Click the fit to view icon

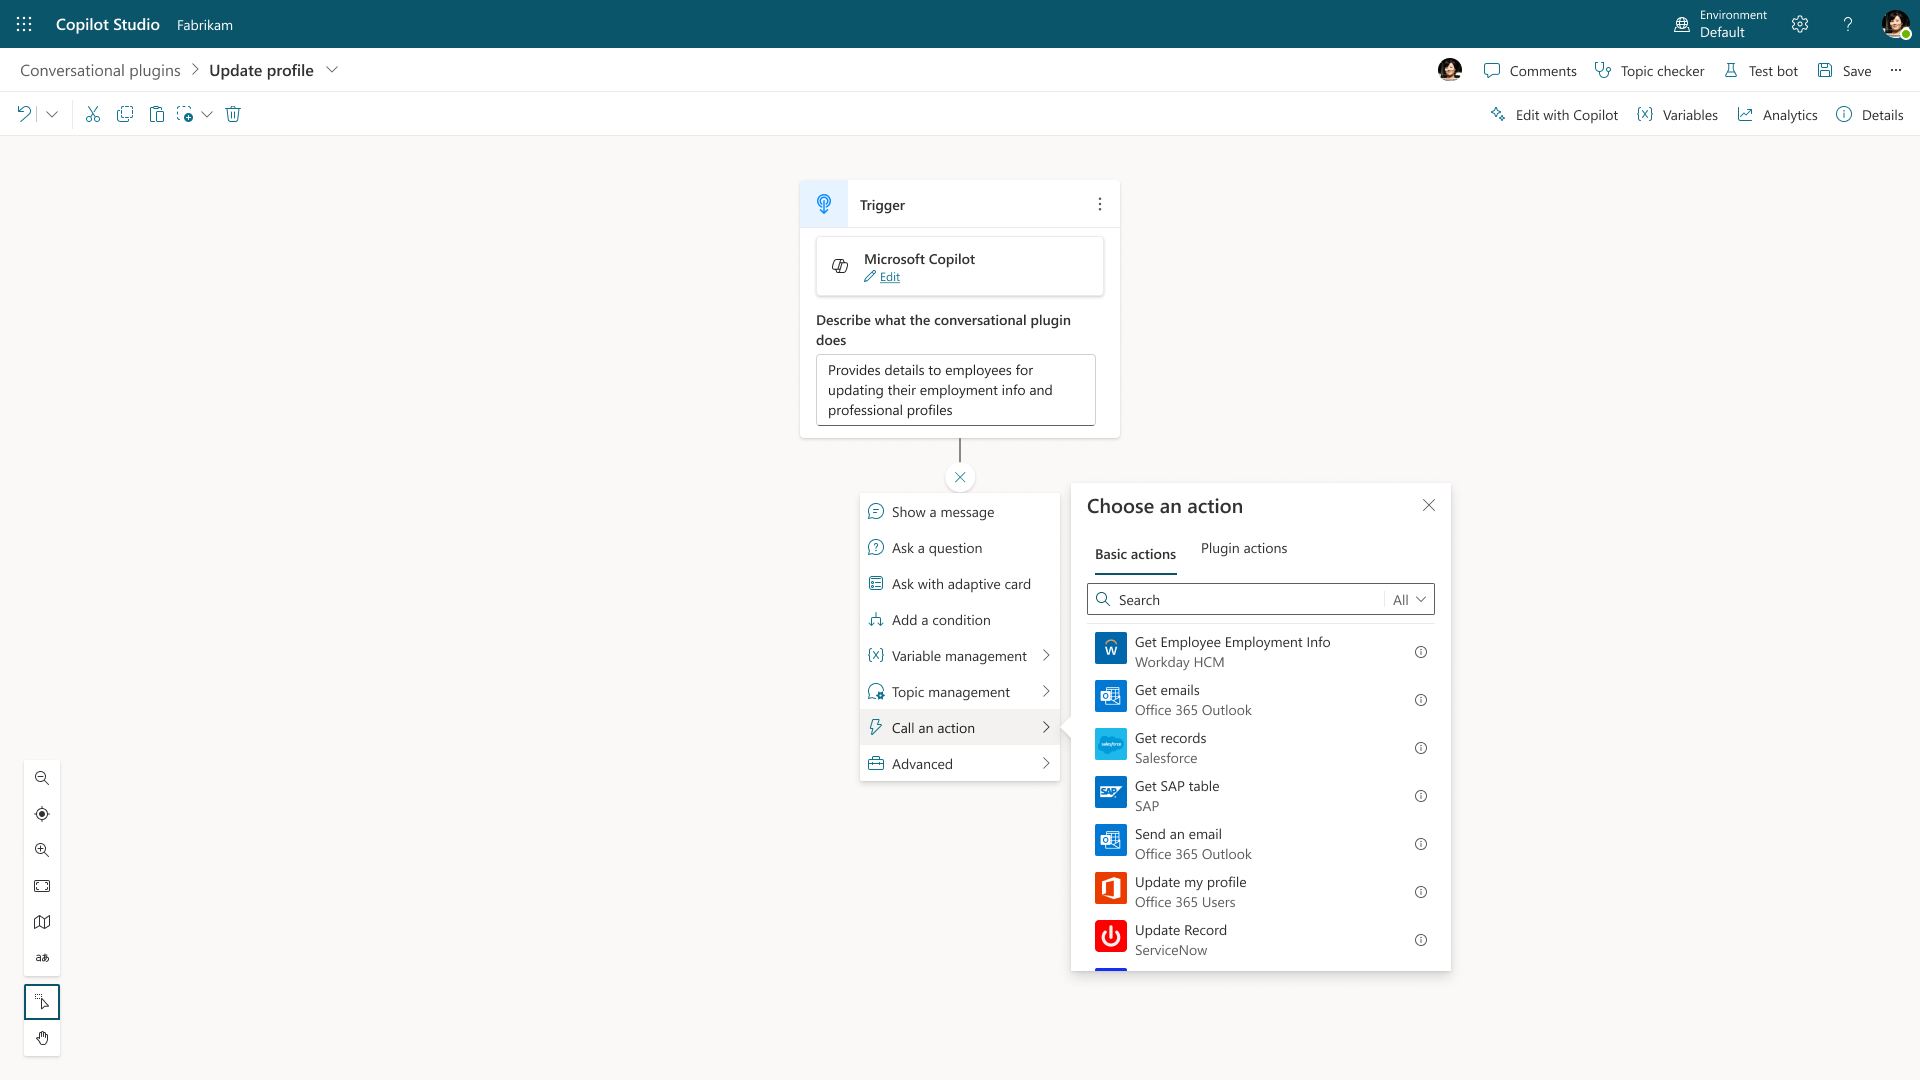(42, 886)
